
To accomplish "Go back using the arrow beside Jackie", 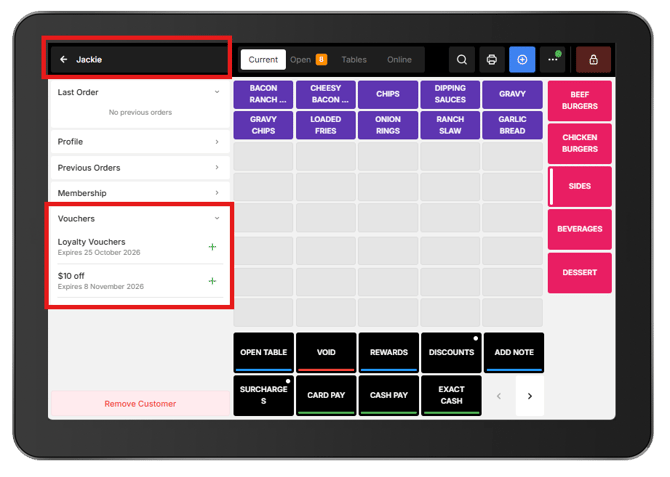I will 64,59.
